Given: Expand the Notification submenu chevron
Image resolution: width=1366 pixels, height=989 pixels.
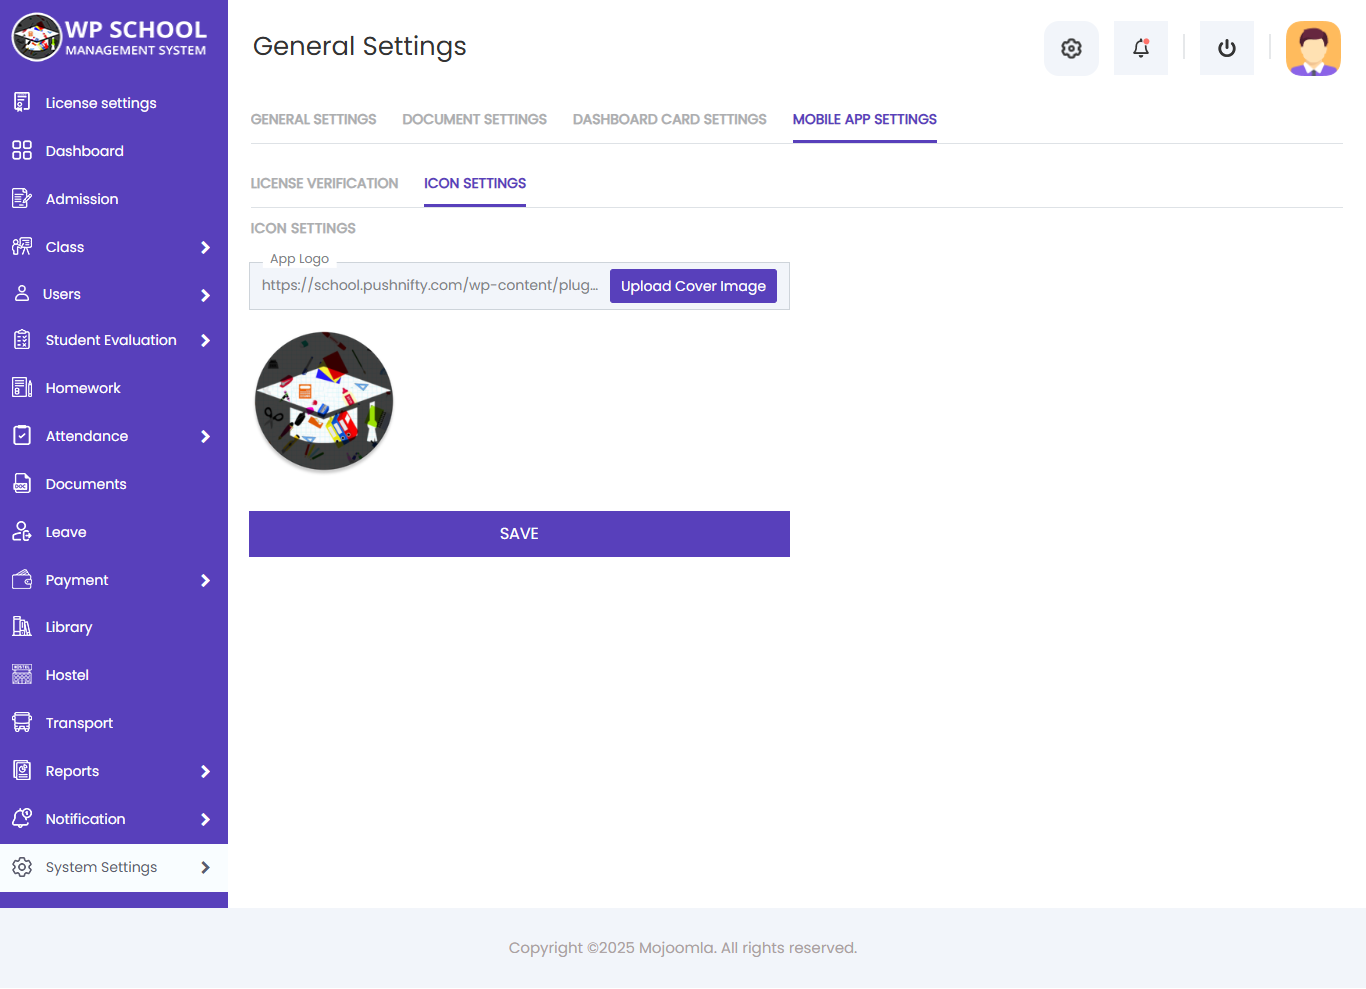Looking at the screenshot, I should tap(205, 819).
